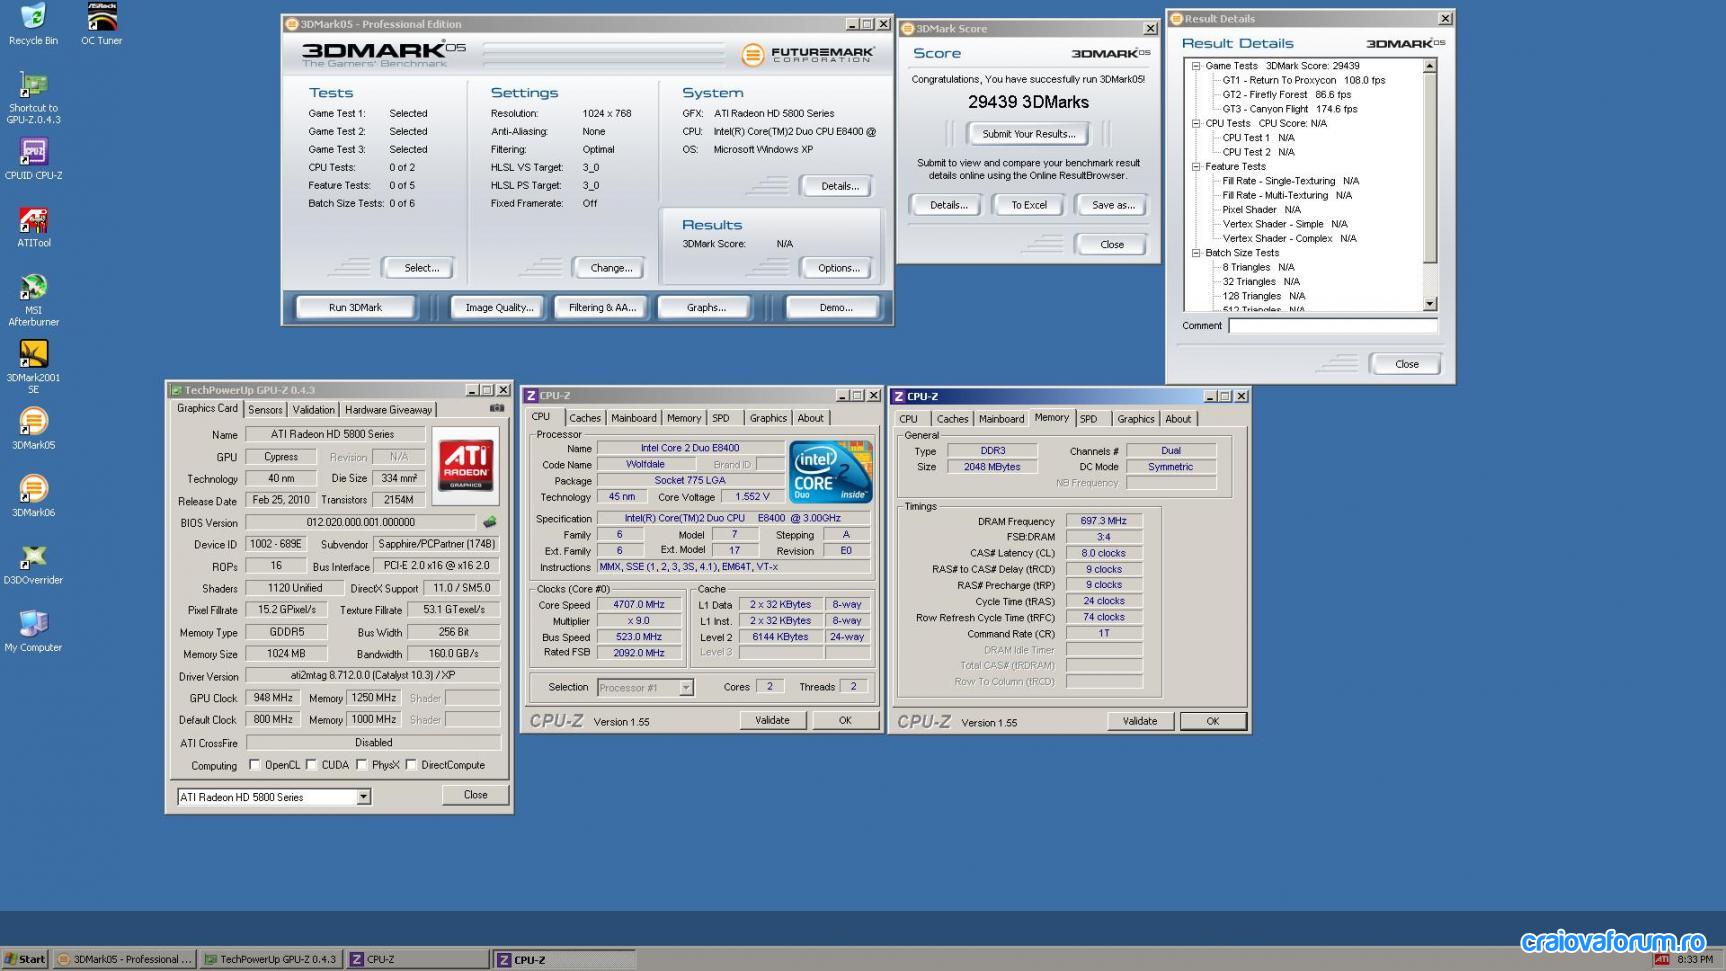Image resolution: width=1726 pixels, height=971 pixels.
Task: Click Submit Your Results... button
Action: 1028,133
